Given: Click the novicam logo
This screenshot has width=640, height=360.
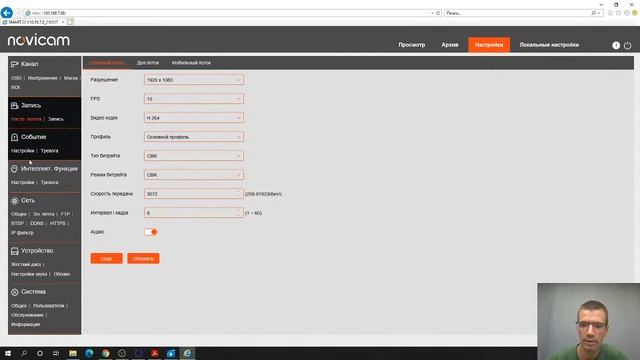Looking at the screenshot, I should point(39,40).
